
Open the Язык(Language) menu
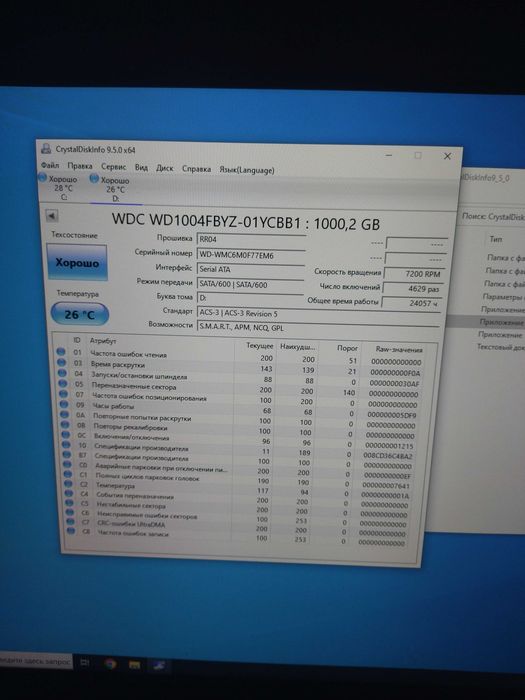(x=247, y=170)
